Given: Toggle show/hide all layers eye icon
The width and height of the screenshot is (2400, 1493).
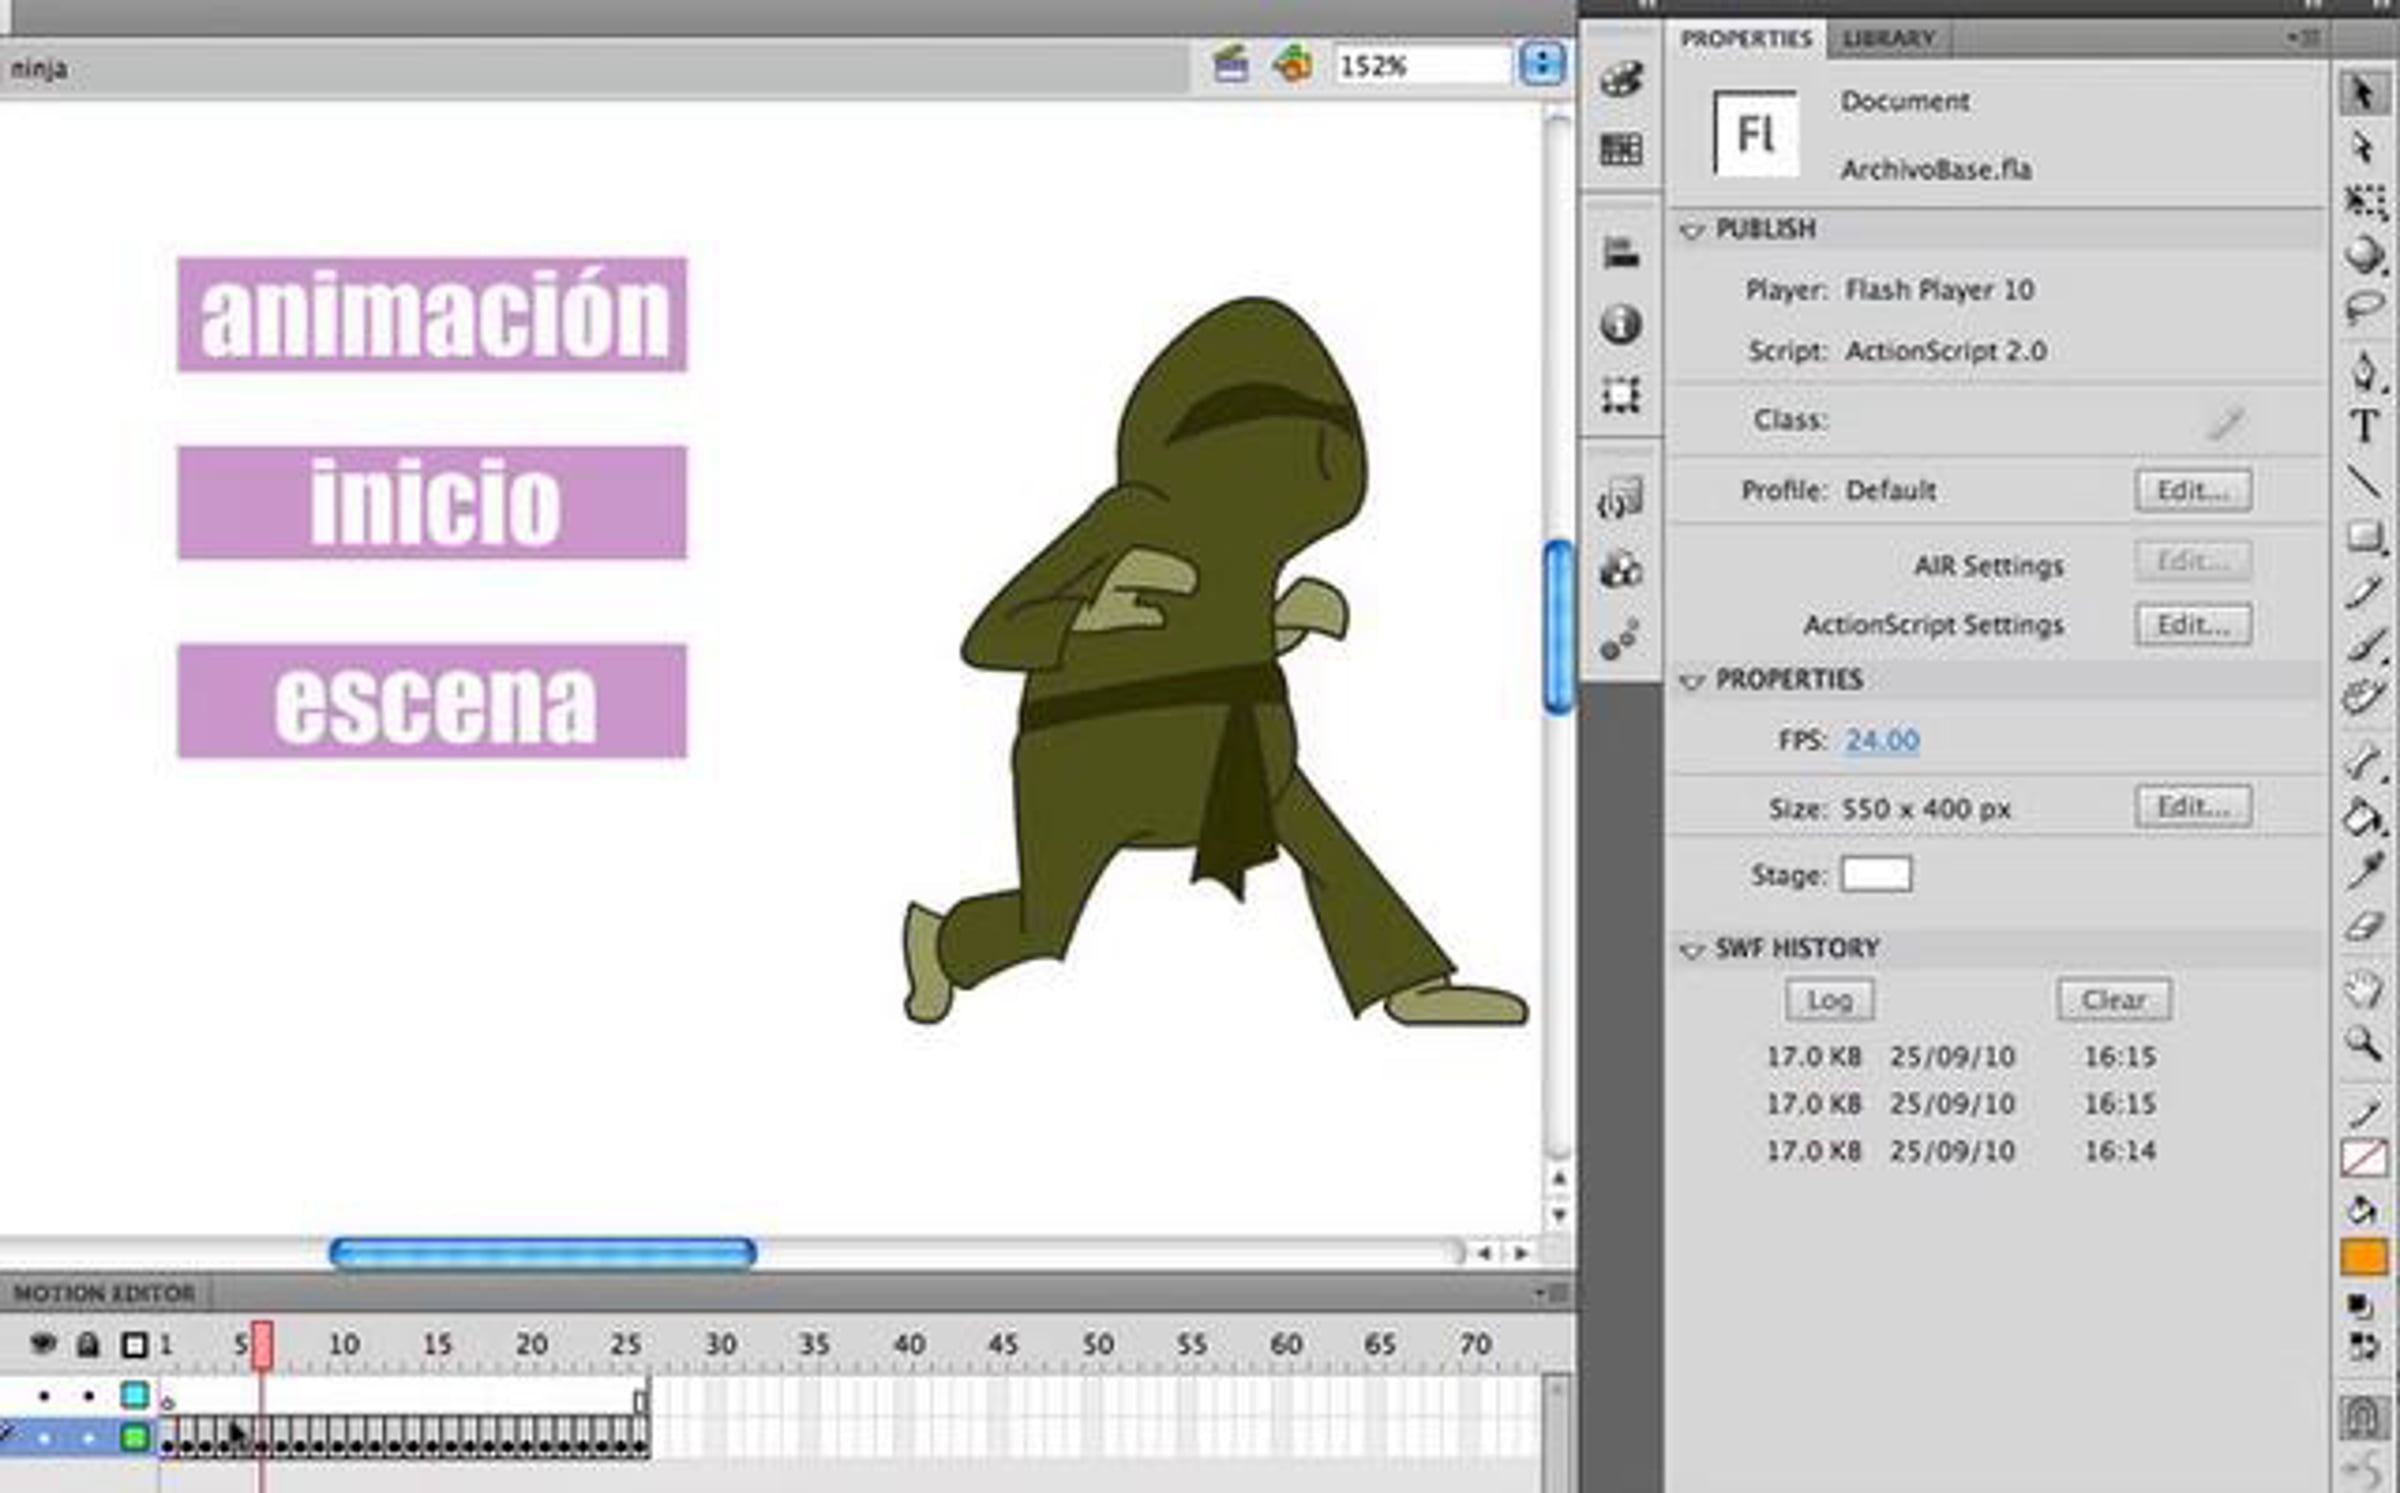Looking at the screenshot, I should (43, 1344).
